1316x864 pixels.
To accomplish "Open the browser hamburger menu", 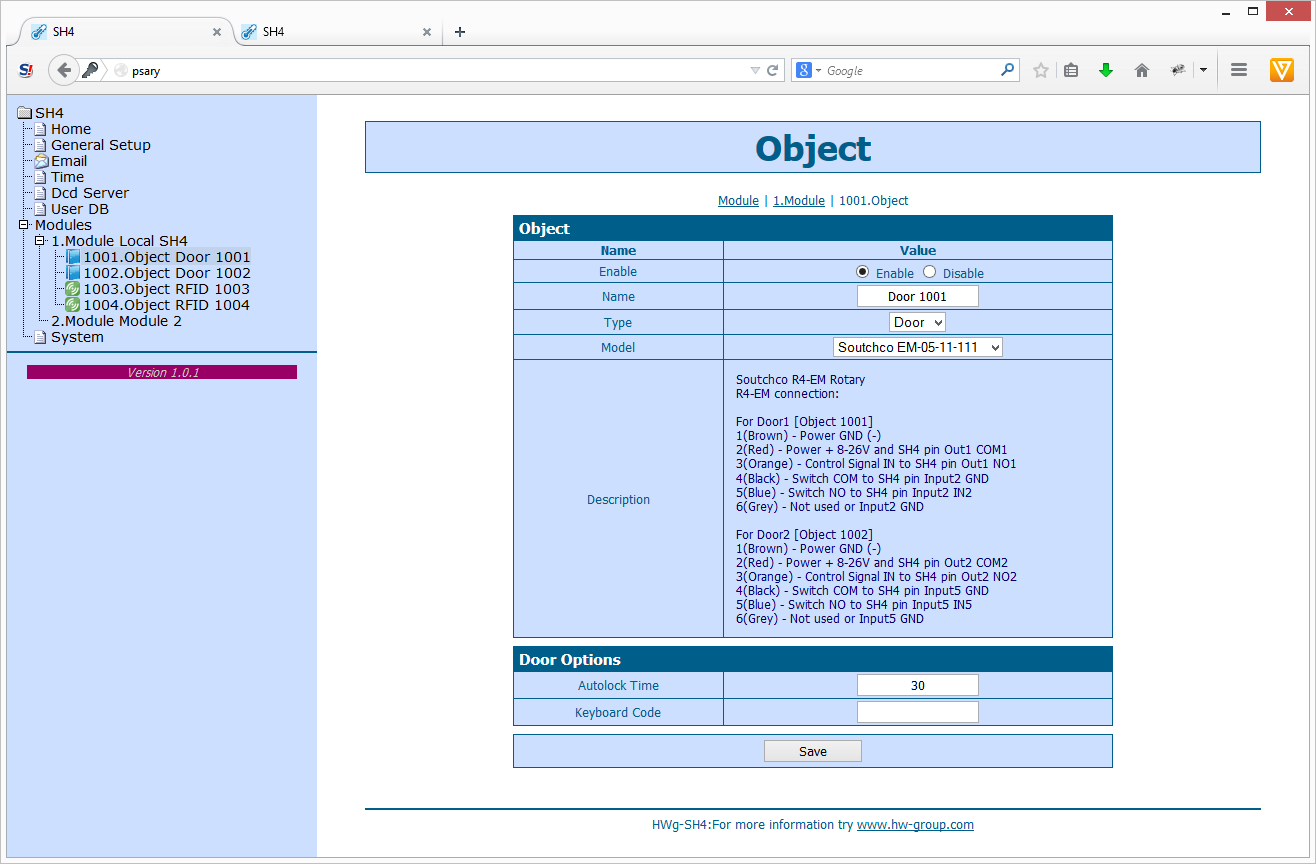I will [x=1239, y=70].
